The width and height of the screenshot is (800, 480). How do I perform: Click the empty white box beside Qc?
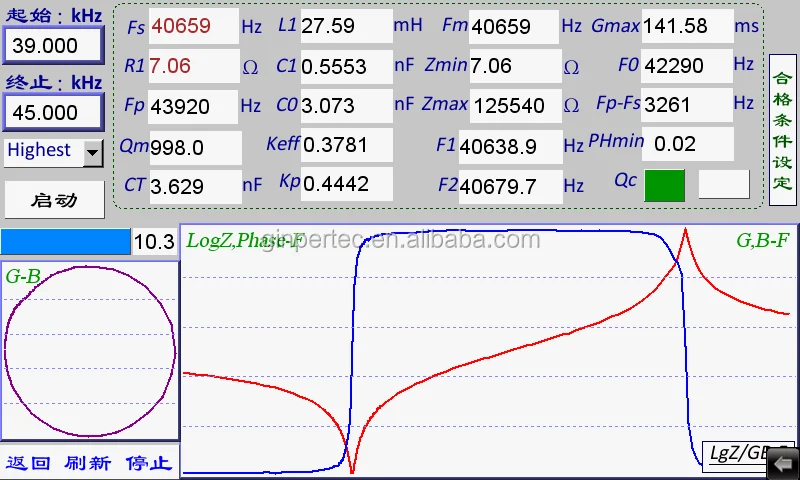(x=723, y=185)
